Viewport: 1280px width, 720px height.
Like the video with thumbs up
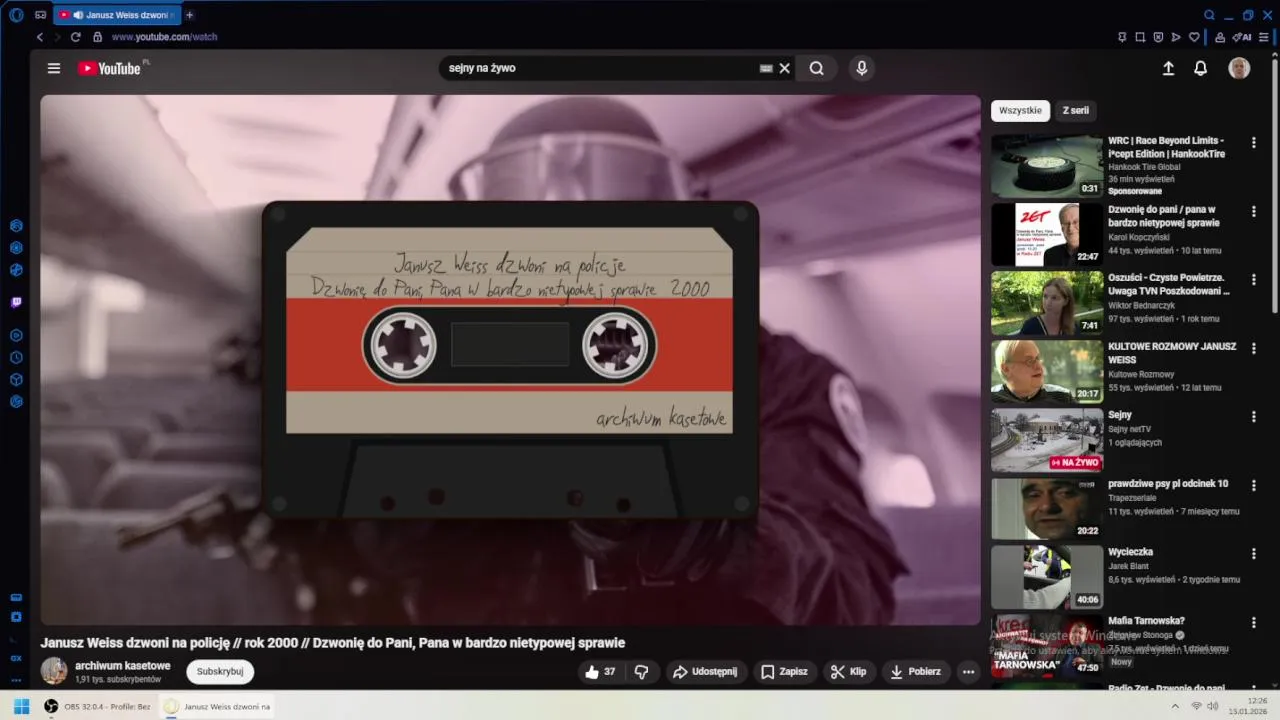[601, 671]
